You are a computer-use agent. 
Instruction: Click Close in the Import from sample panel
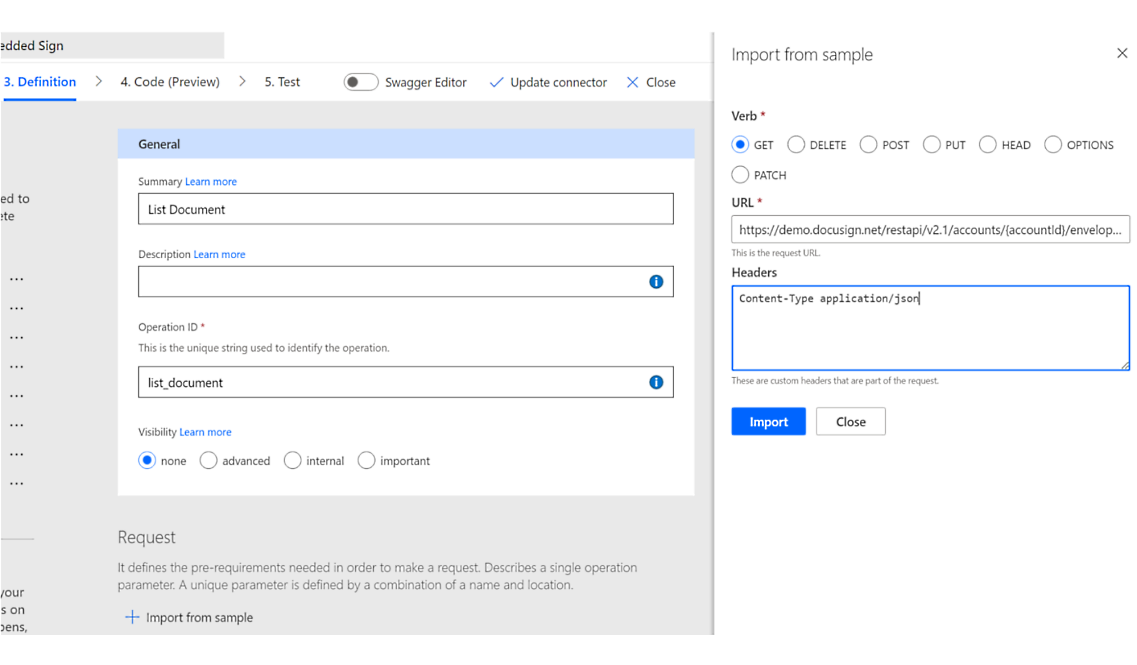point(850,421)
